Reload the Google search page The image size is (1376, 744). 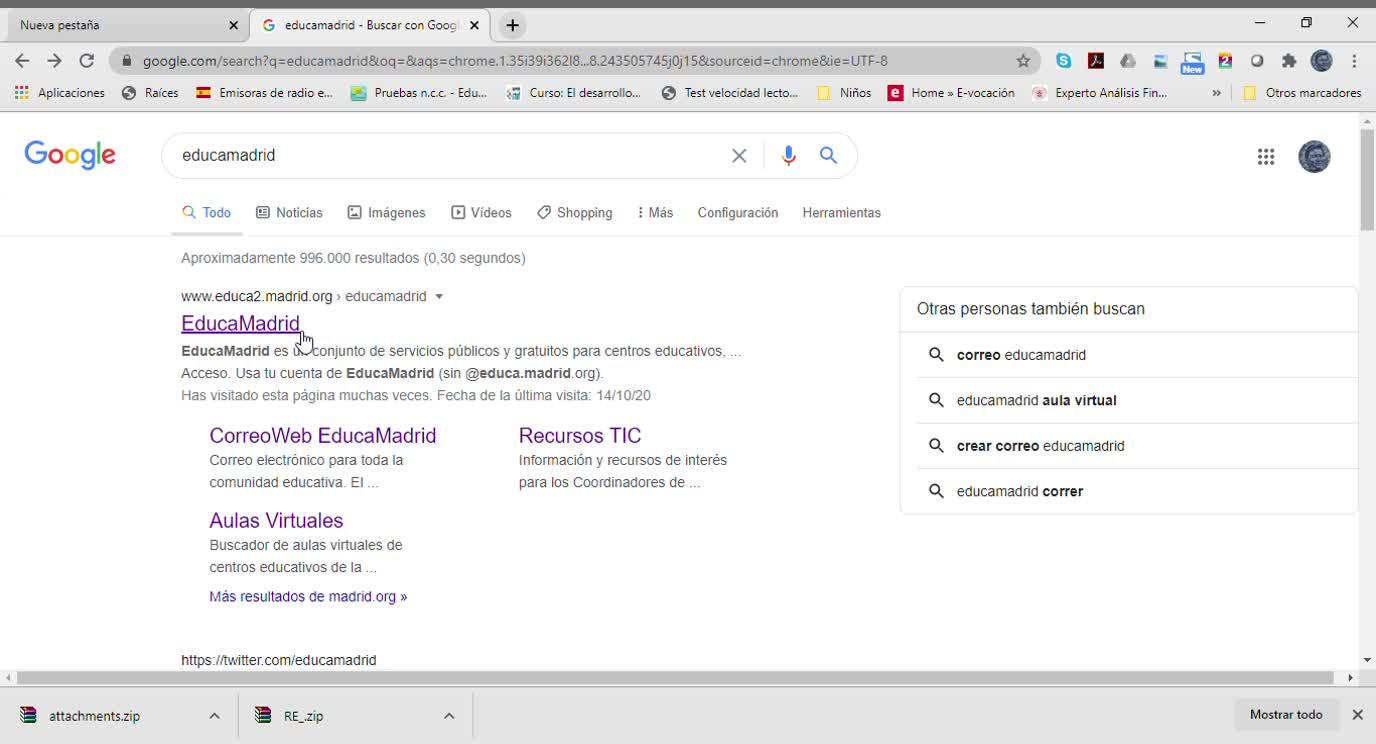(x=87, y=61)
